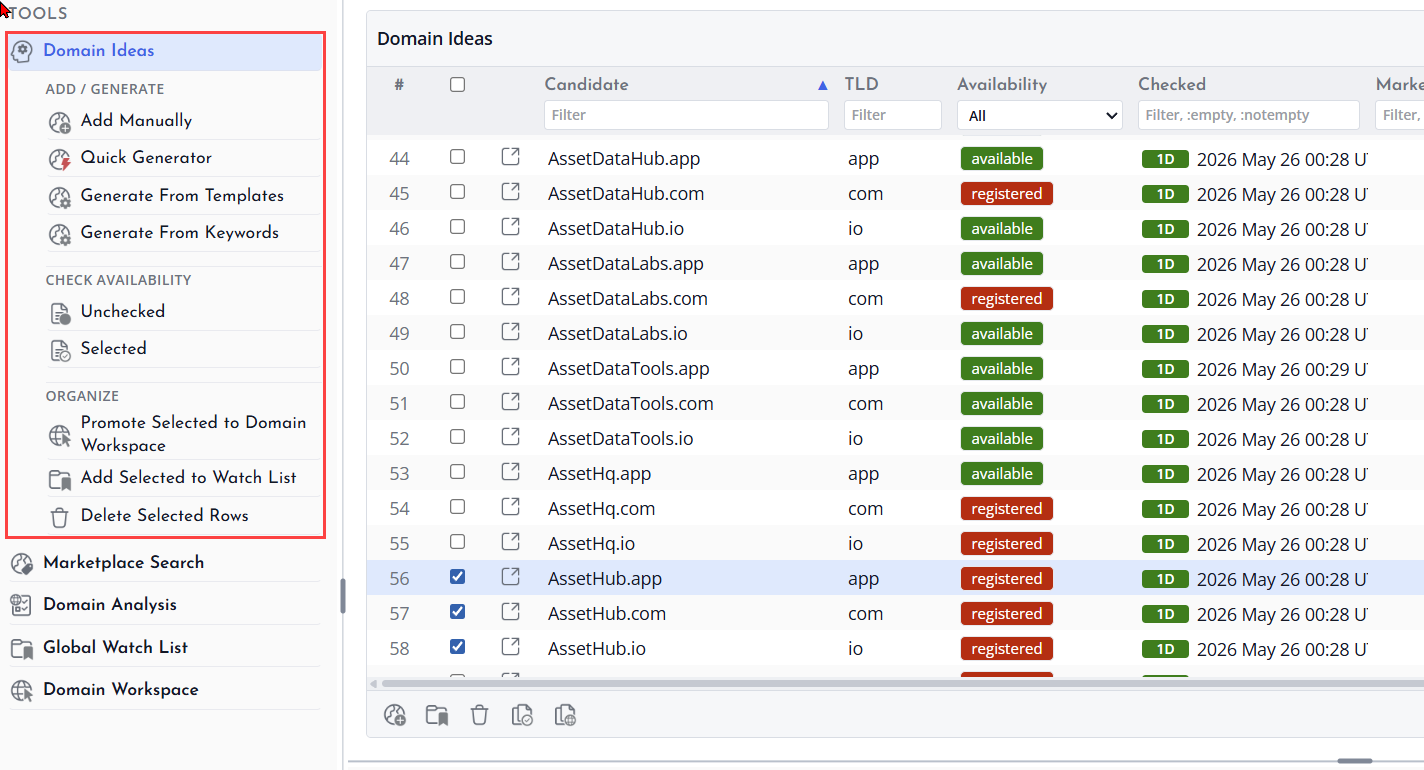1424x770 pixels.
Task: Open Generate From Templates
Action: 182,196
